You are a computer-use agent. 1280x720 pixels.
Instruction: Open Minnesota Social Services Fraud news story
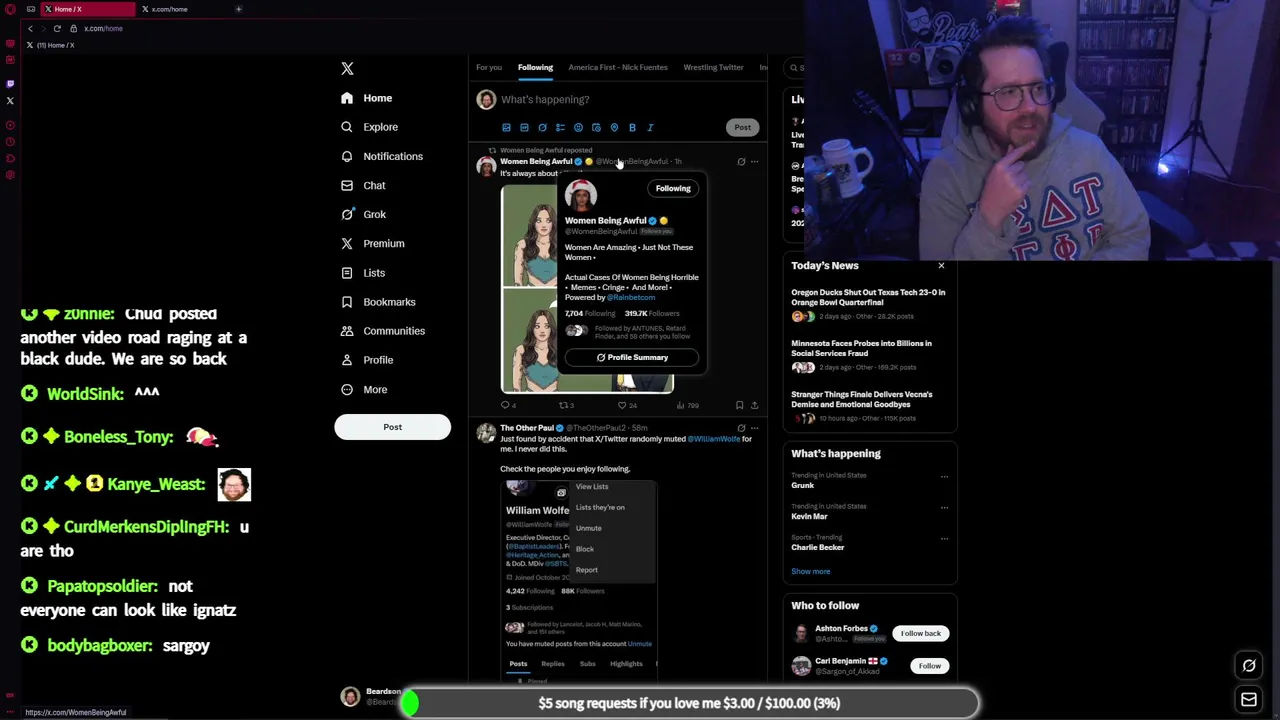(861, 348)
